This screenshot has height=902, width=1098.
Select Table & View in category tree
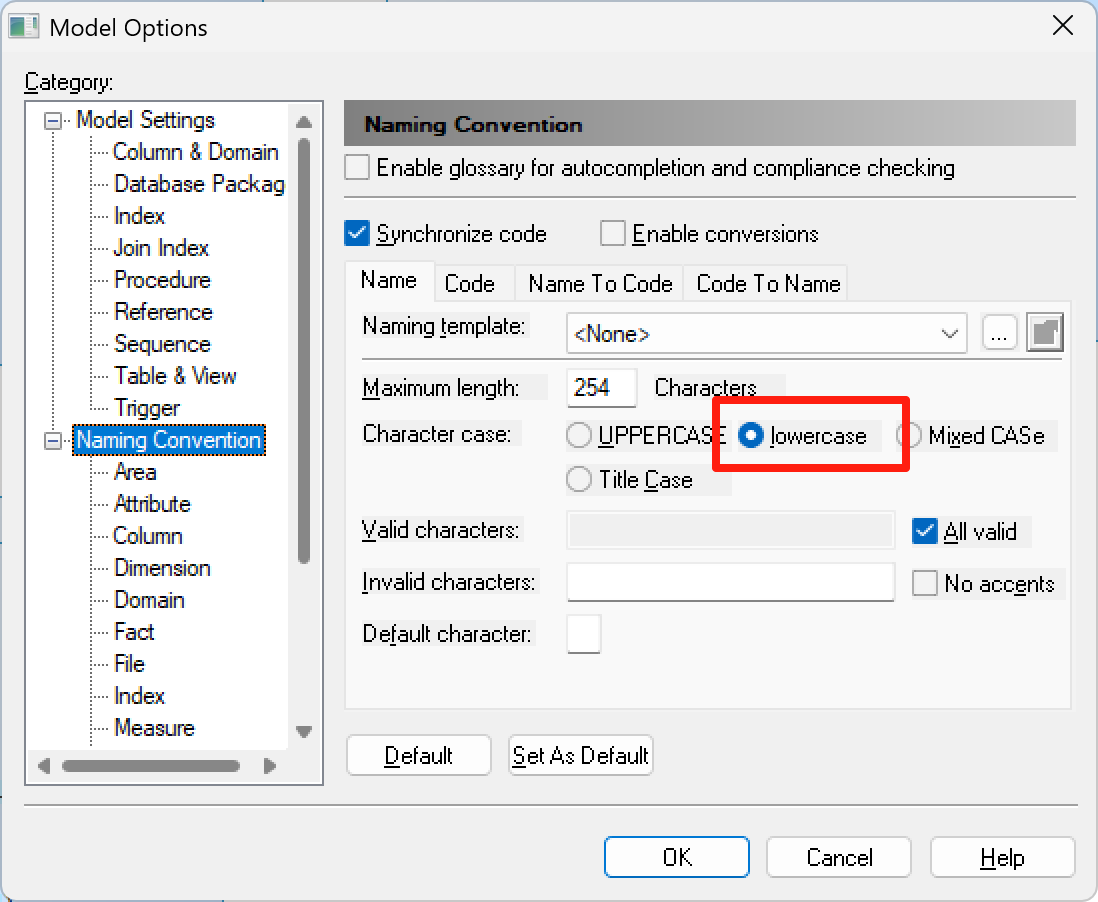coord(175,376)
